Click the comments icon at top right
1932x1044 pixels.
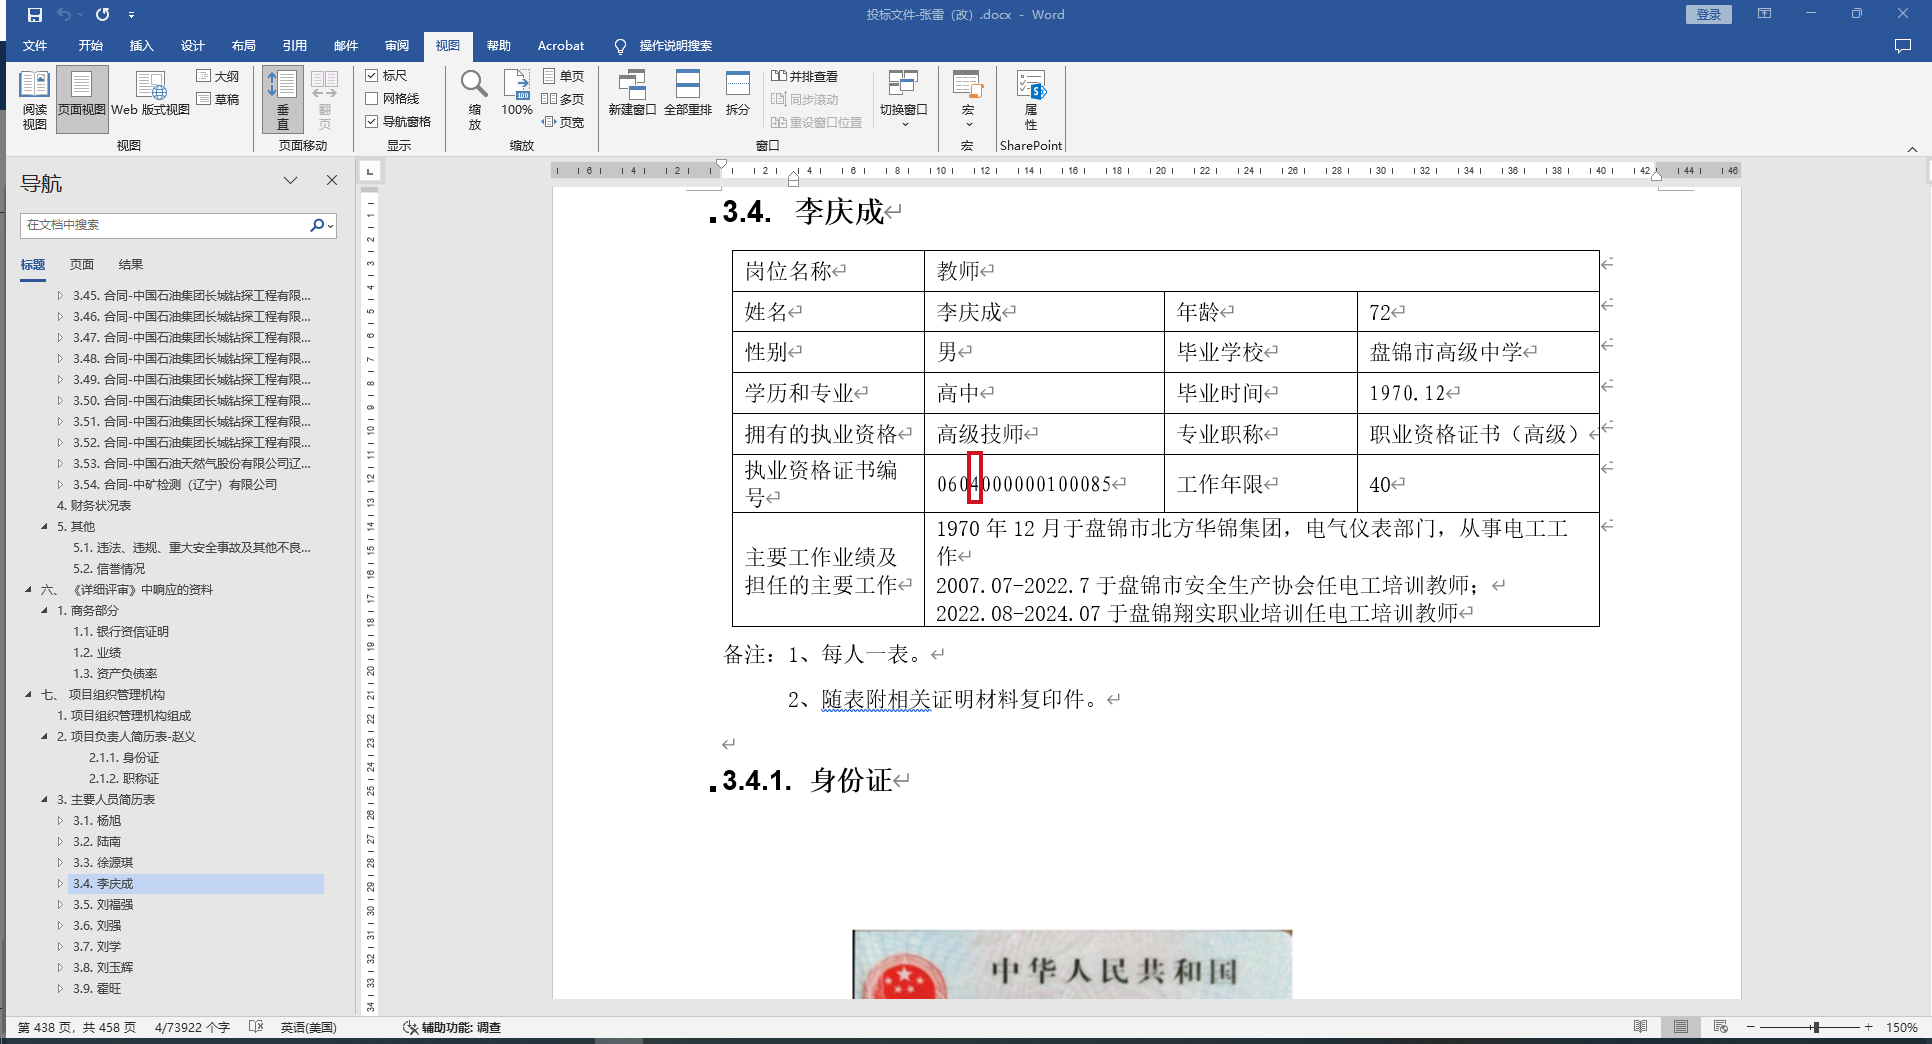point(1902,46)
